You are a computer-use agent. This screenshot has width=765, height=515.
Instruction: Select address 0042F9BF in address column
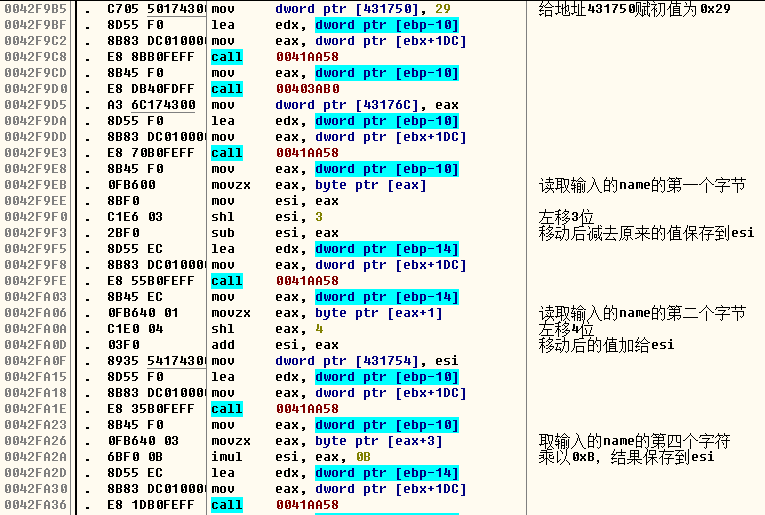(35, 25)
